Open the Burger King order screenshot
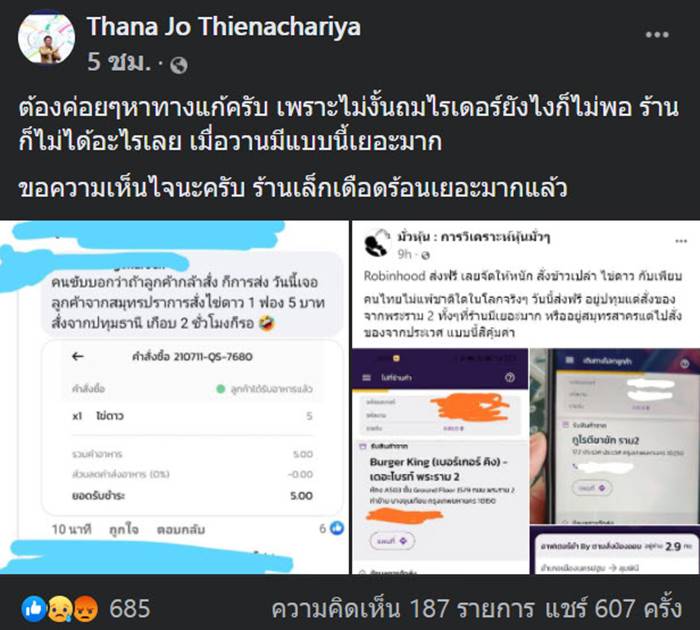 tap(440, 461)
